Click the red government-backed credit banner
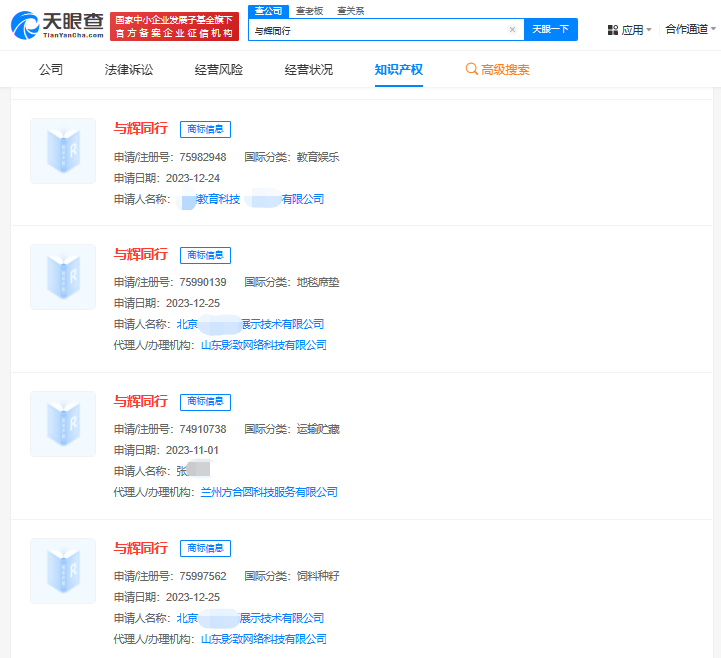Screen dimensions: 721x658 tap(174, 26)
